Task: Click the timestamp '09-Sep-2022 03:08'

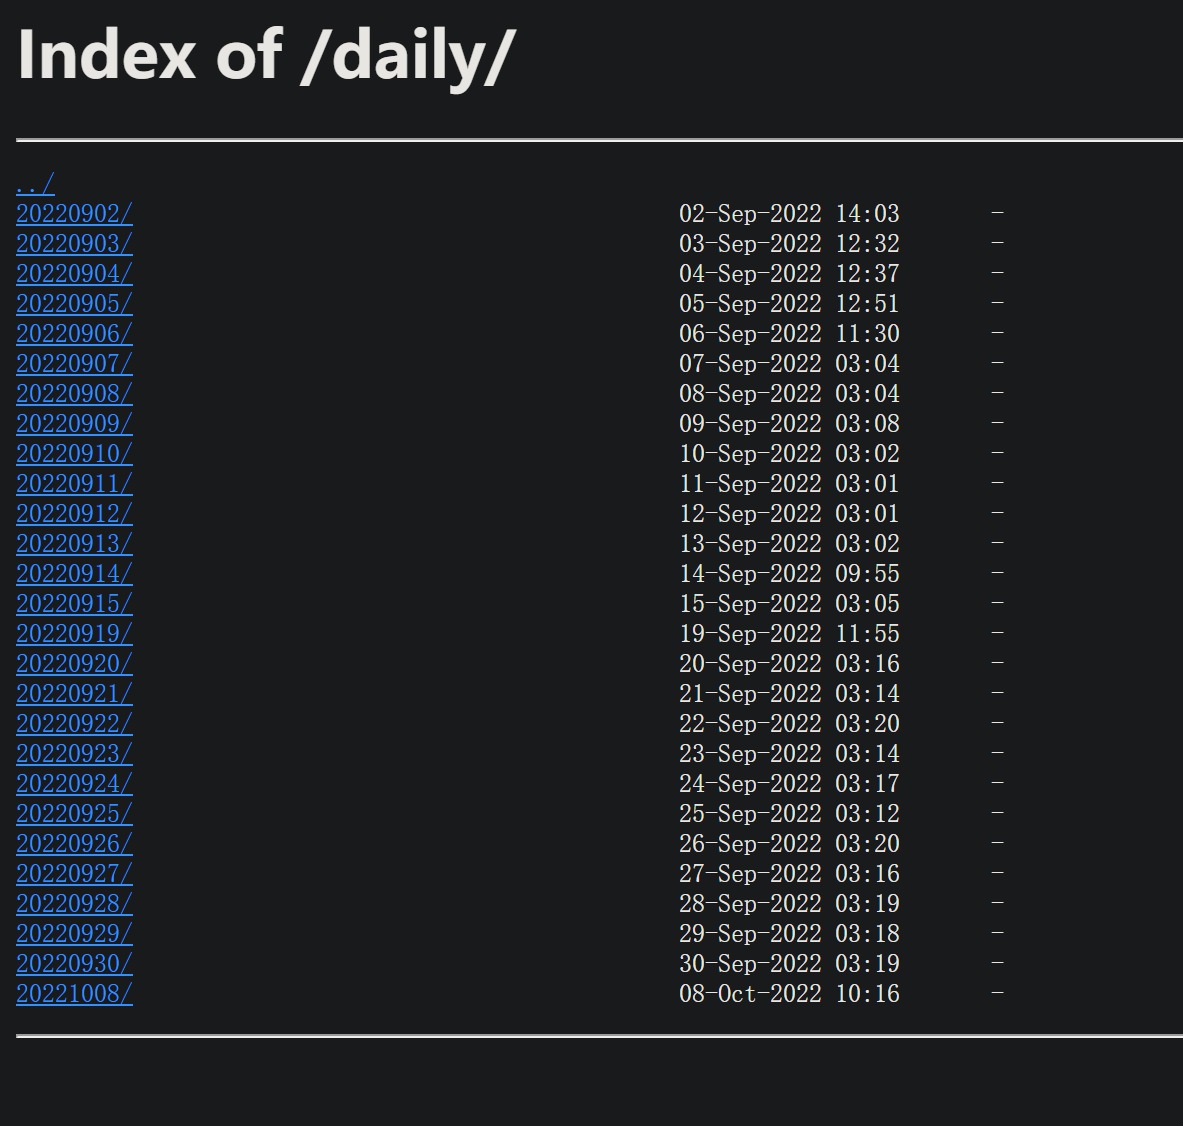Action: pos(789,423)
